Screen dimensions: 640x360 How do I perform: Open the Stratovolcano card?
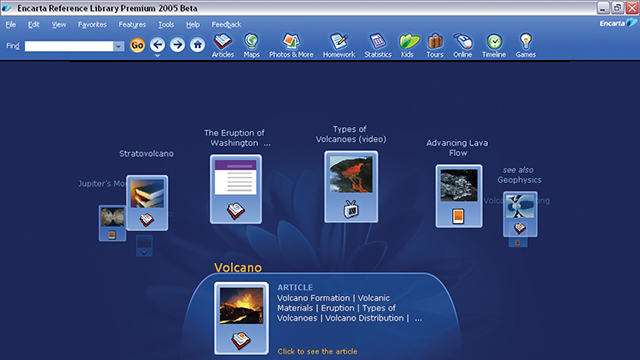click(x=147, y=203)
